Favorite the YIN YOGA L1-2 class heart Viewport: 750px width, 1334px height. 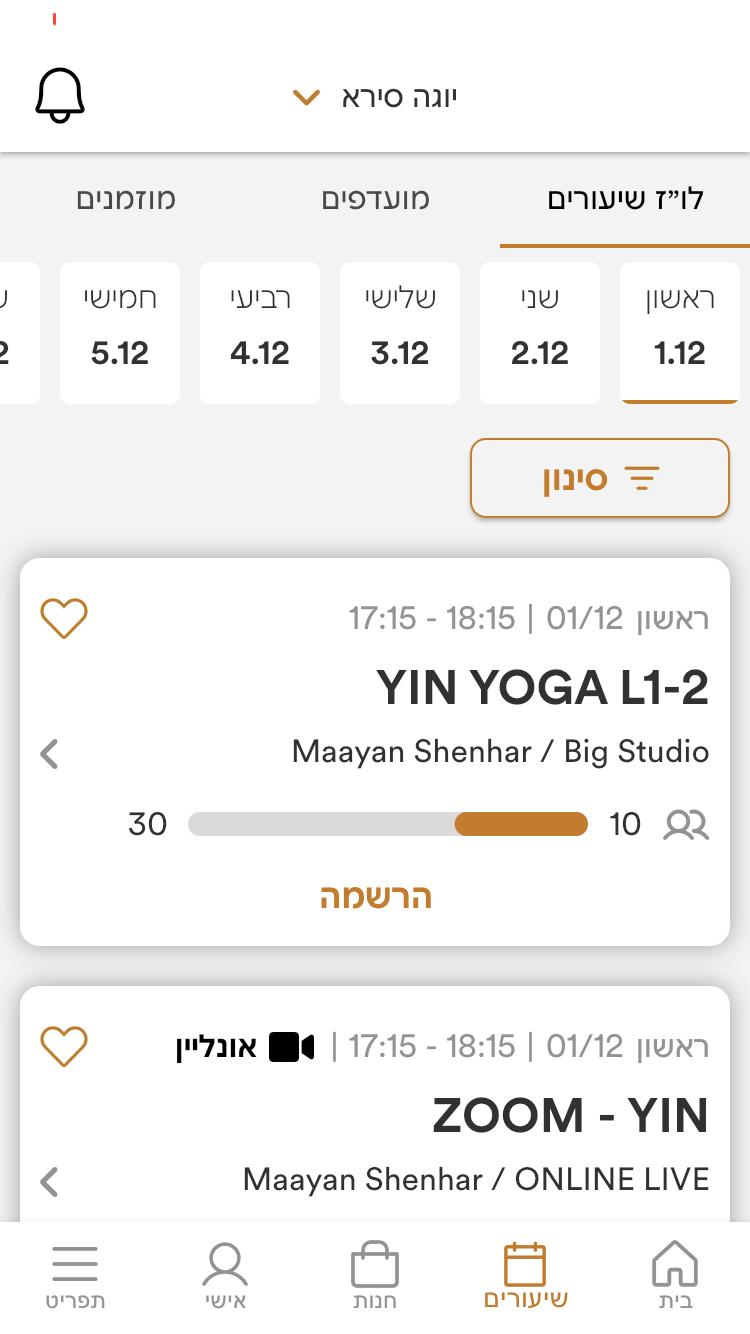pos(64,619)
